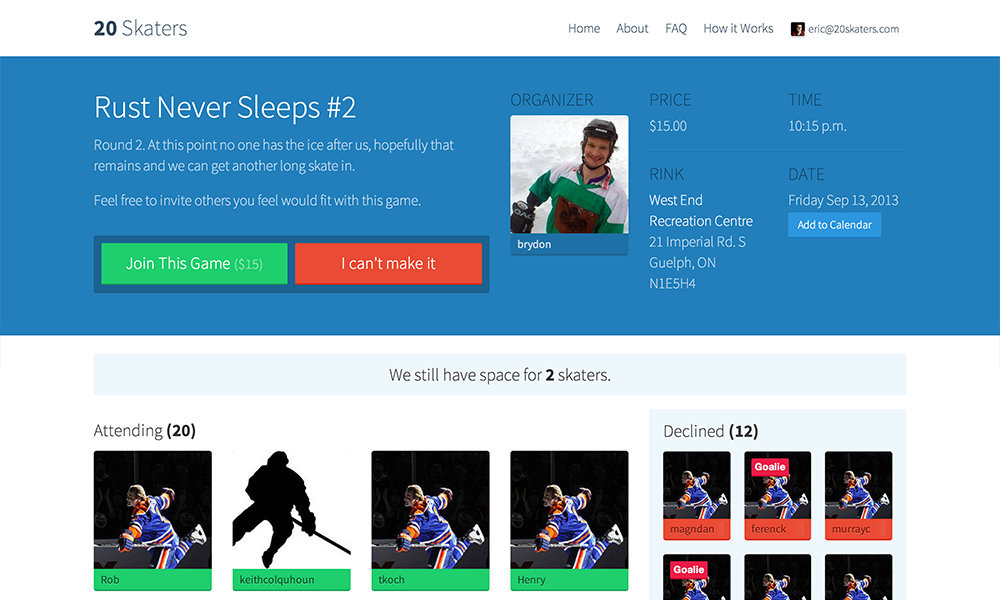
Task: Click the 20 Skaters logo
Action: 140,28
